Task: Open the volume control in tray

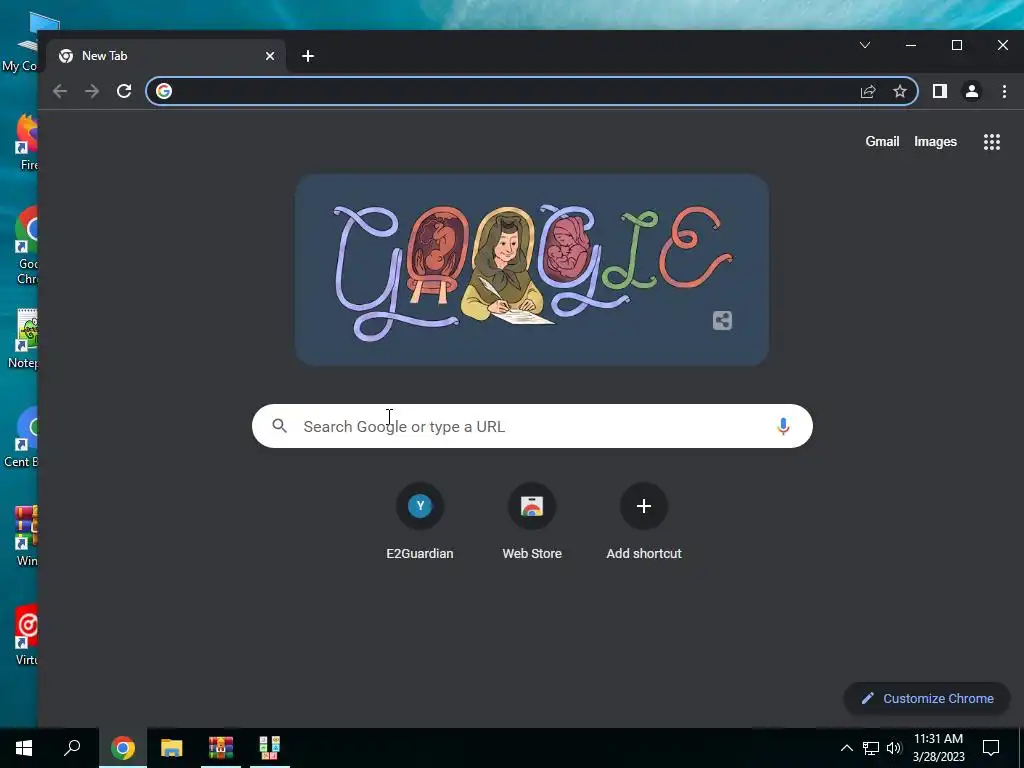Action: click(x=894, y=748)
